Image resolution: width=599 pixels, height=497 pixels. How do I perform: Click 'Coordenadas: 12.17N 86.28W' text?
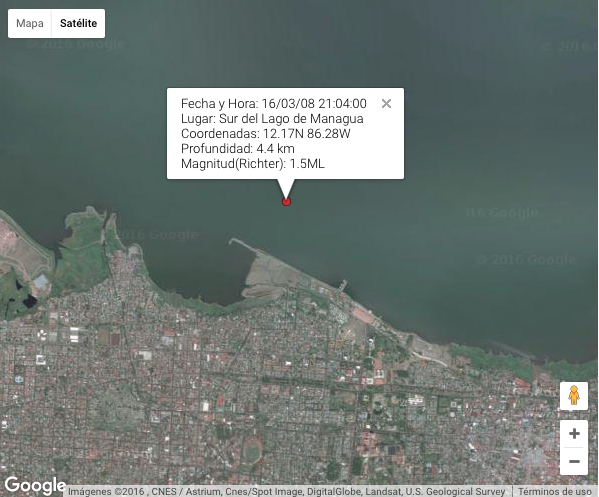266,134
